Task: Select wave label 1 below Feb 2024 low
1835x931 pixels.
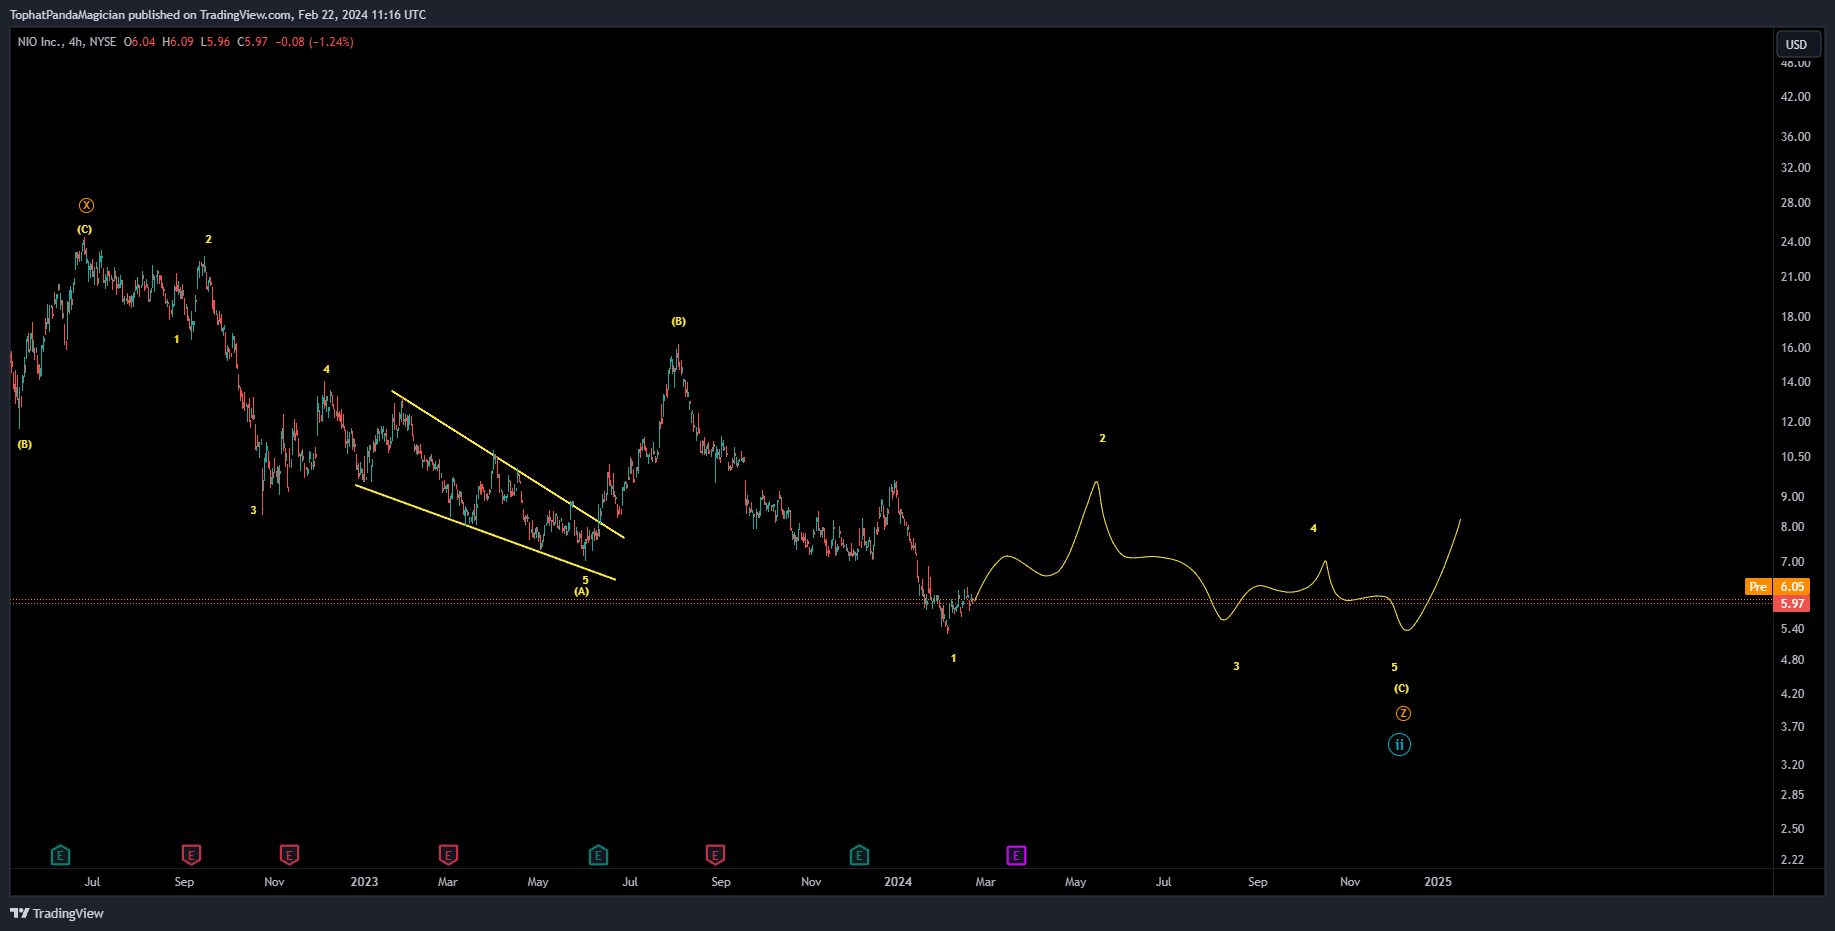Action: [953, 658]
